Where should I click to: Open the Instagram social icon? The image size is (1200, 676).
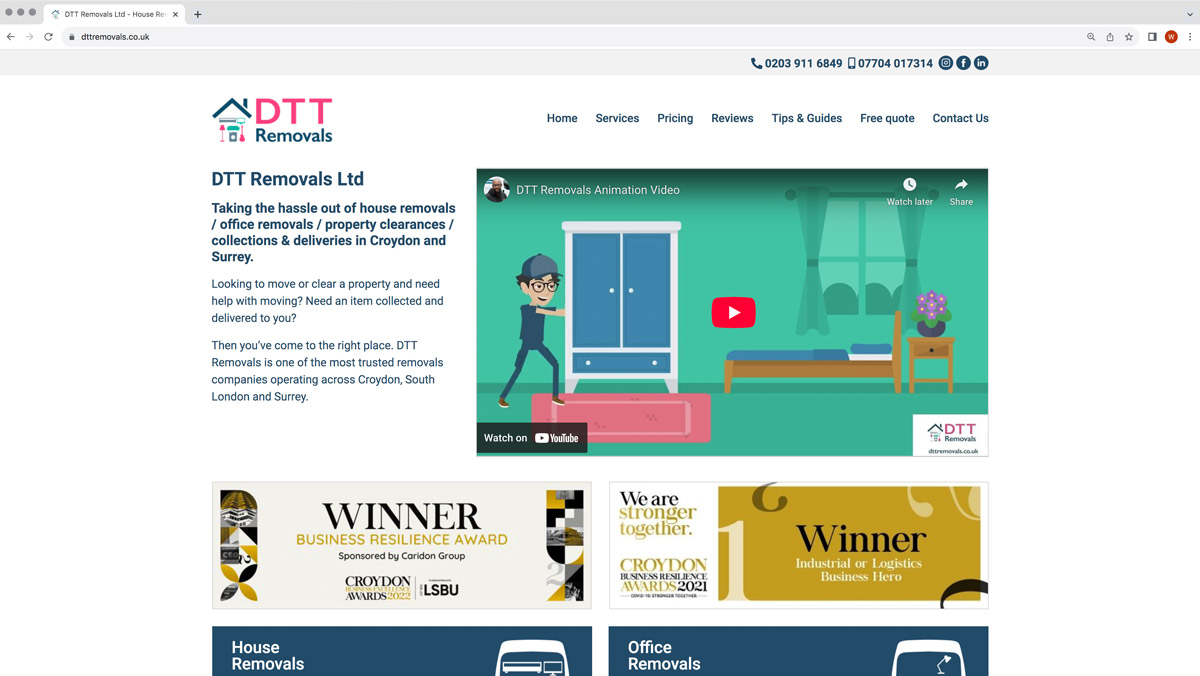coord(945,63)
